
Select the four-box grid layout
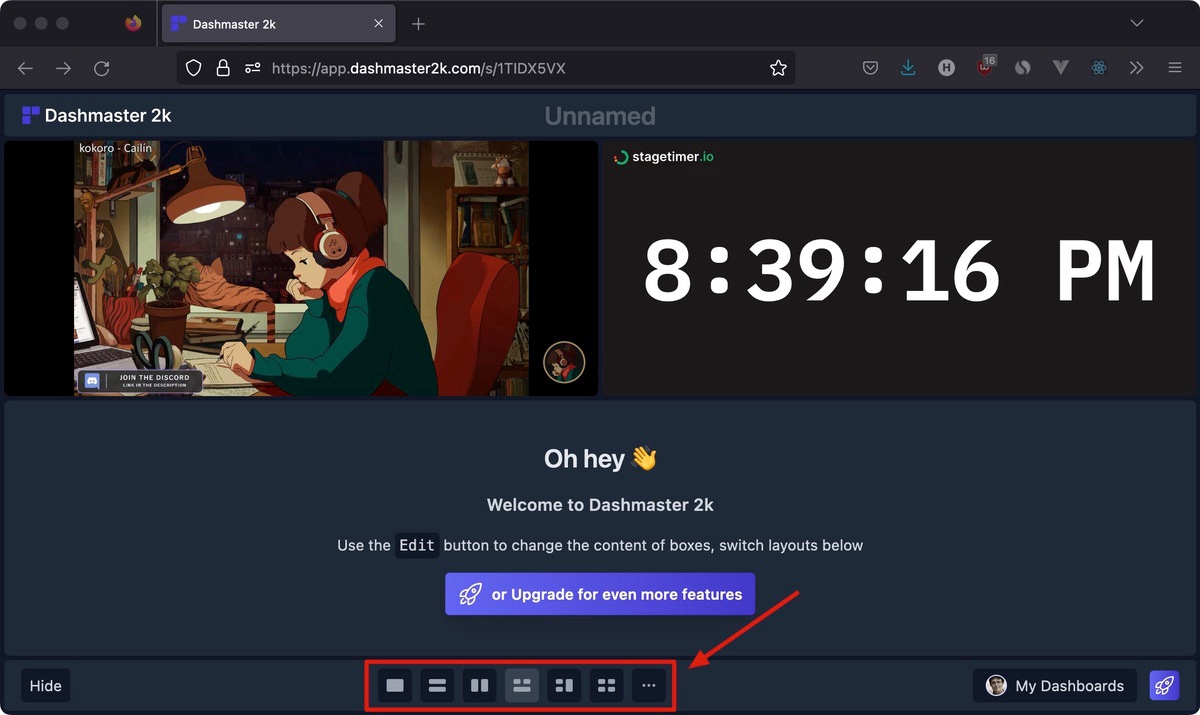click(606, 685)
